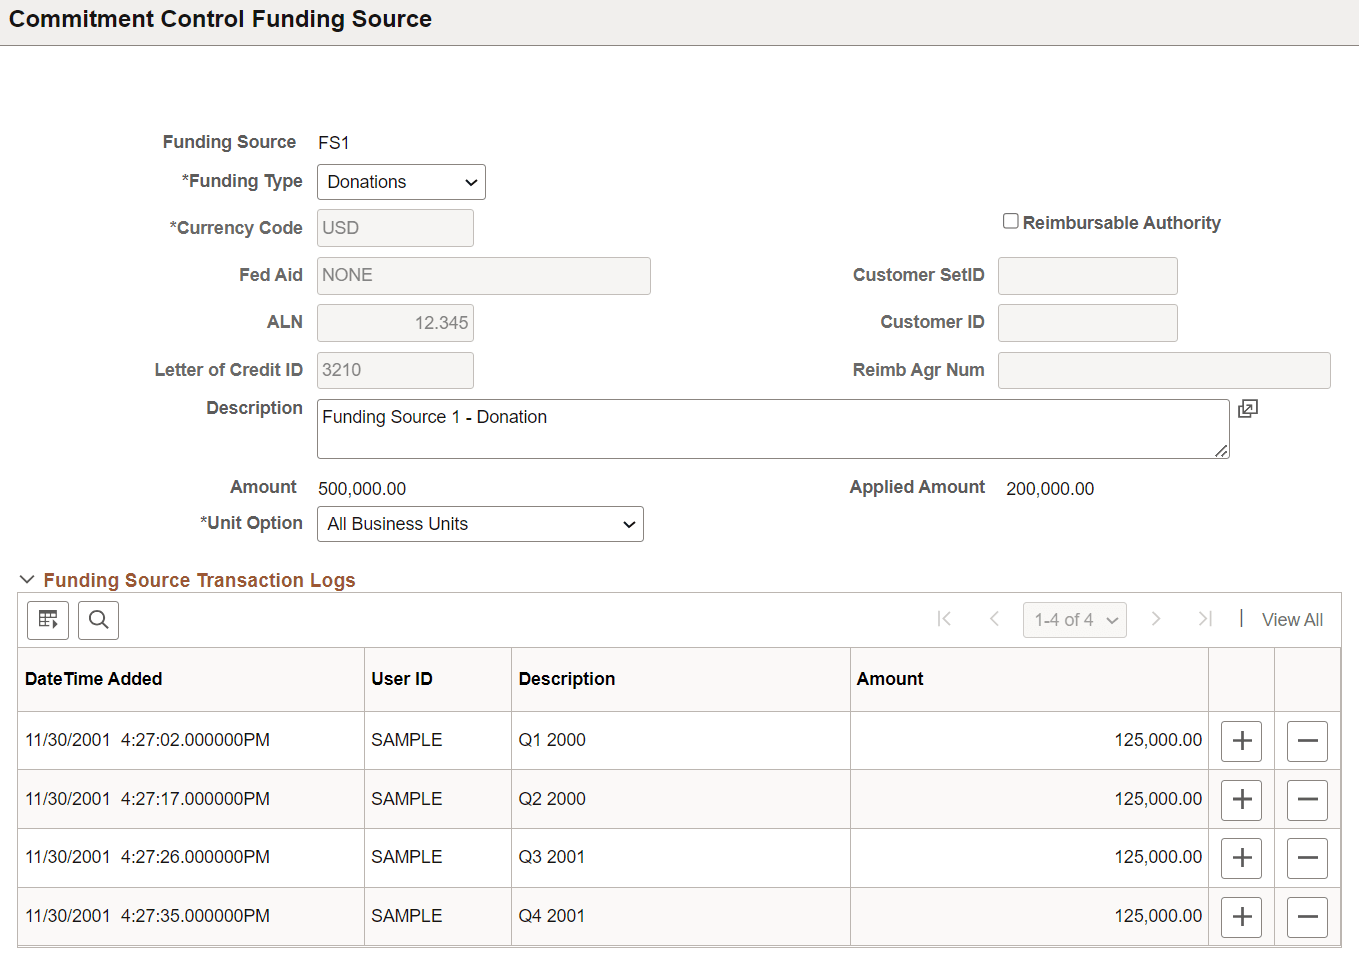The width and height of the screenshot is (1359, 967).
Task: Enable the Reimbursable Authority checkbox
Action: tap(1010, 221)
